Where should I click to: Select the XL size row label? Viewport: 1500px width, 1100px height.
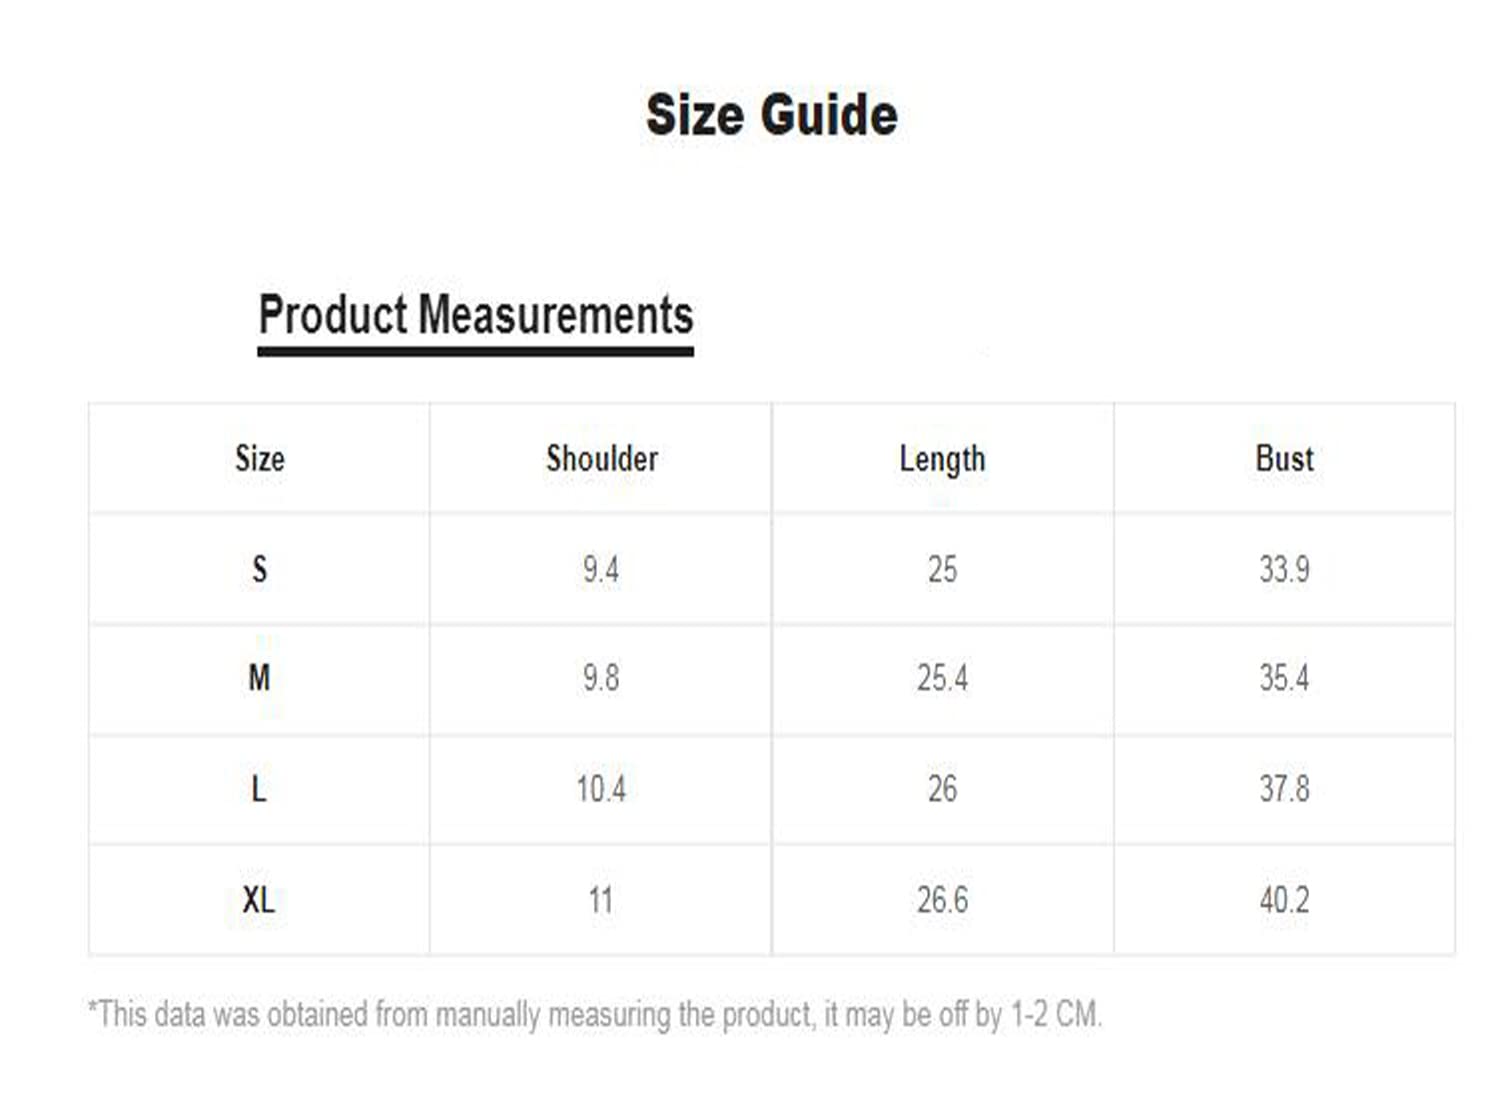(x=258, y=900)
